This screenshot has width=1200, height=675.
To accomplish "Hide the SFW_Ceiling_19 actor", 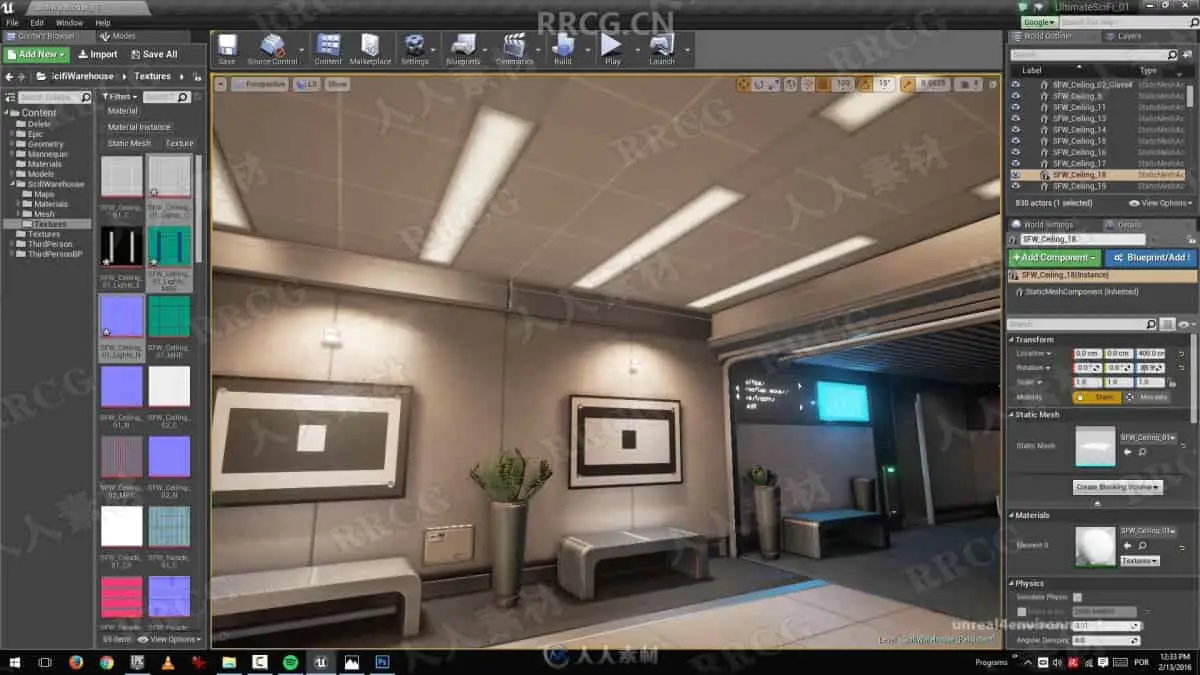I will pos(1016,186).
